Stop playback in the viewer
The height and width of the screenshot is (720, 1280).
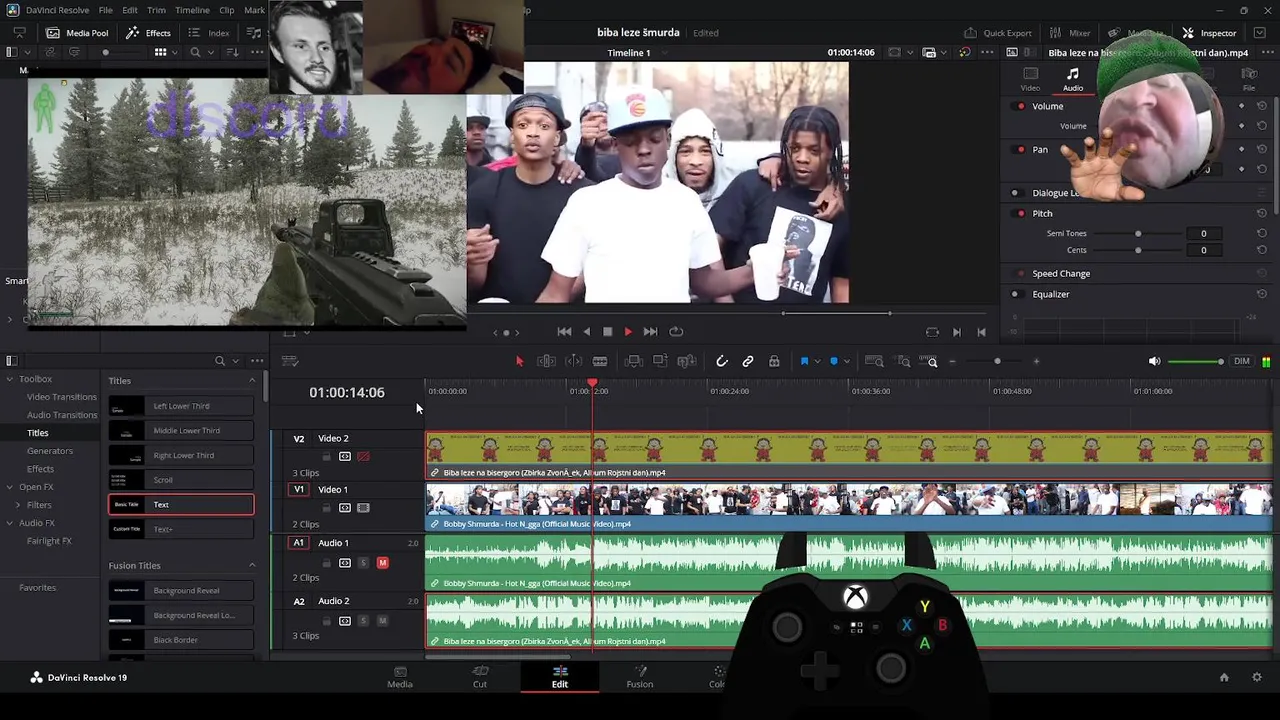(x=607, y=332)
